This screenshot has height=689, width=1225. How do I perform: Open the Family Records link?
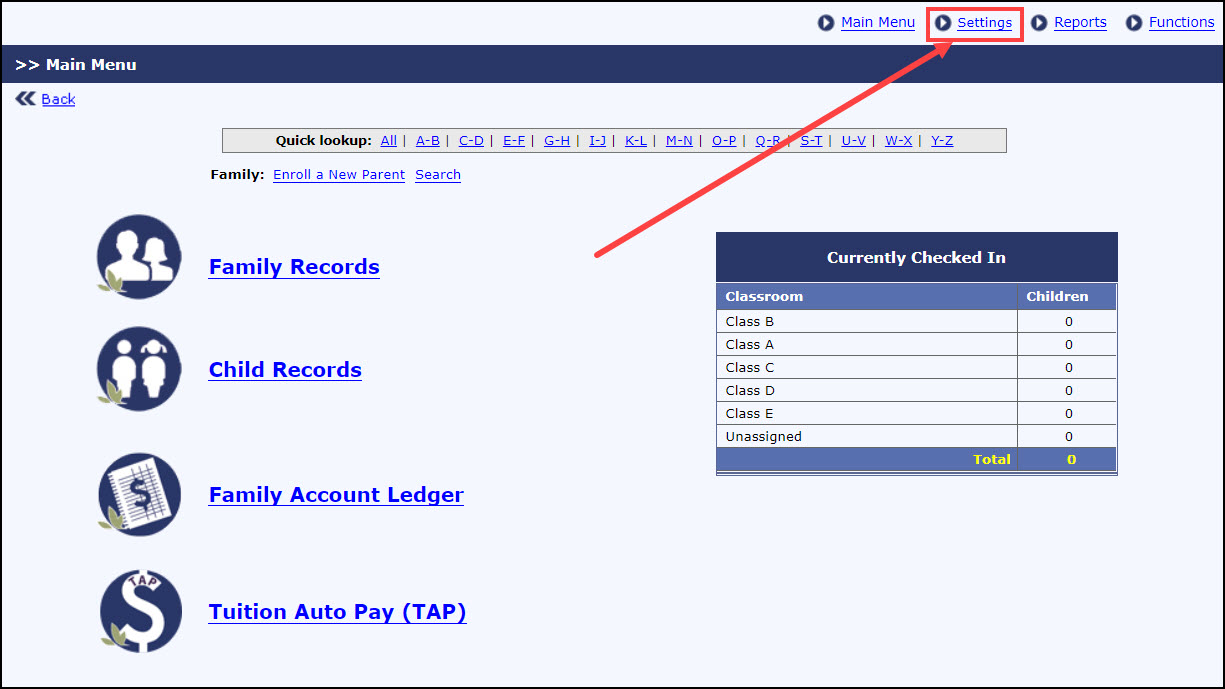click(x=294, y=267)
